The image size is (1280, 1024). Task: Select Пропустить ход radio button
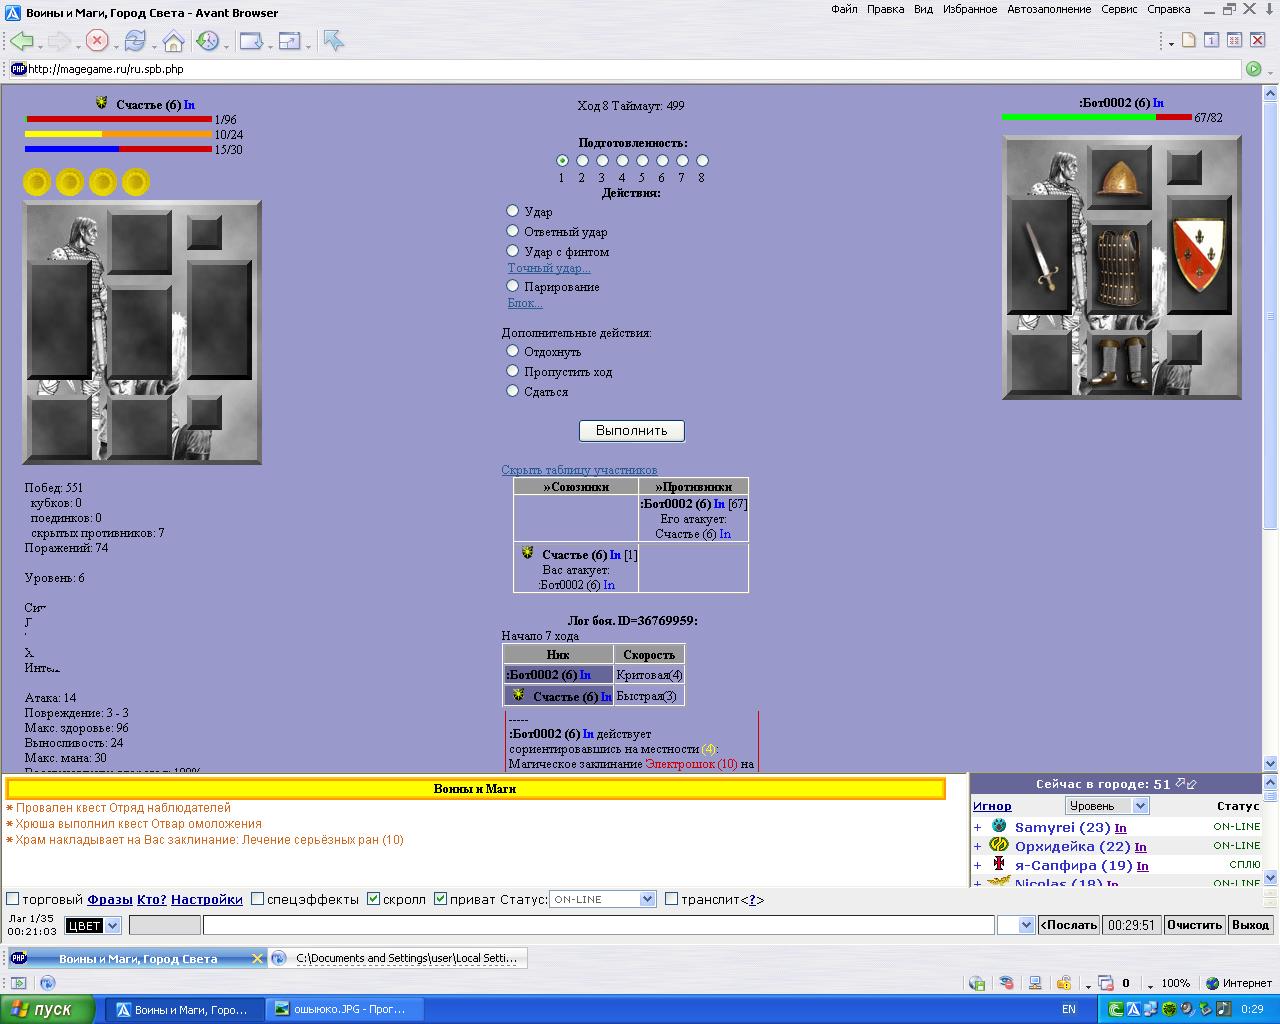pos(513,371)
